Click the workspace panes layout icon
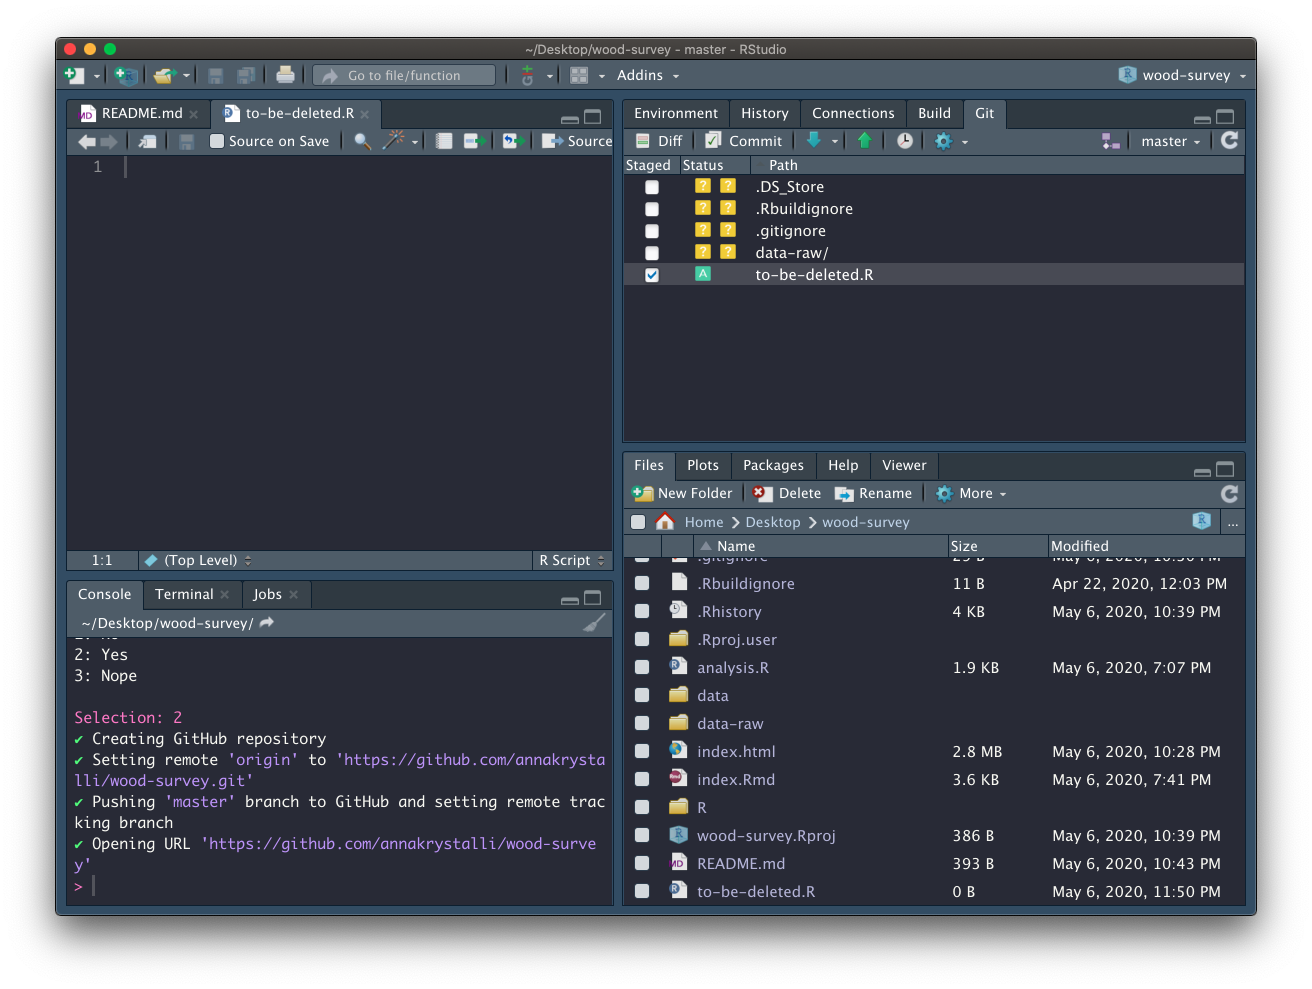Viewport: 1312px width, 989px height. click(x=579, y=75)
